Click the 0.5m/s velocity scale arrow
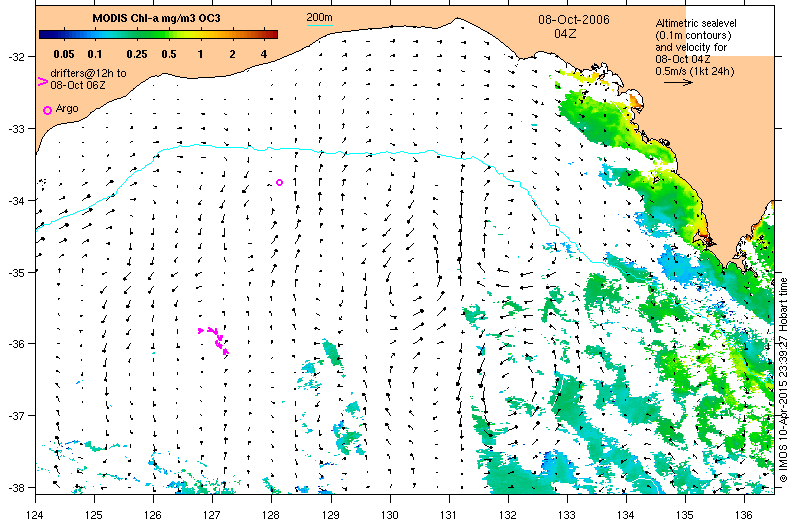Viewport: 800px width, 520px height. 679,82
